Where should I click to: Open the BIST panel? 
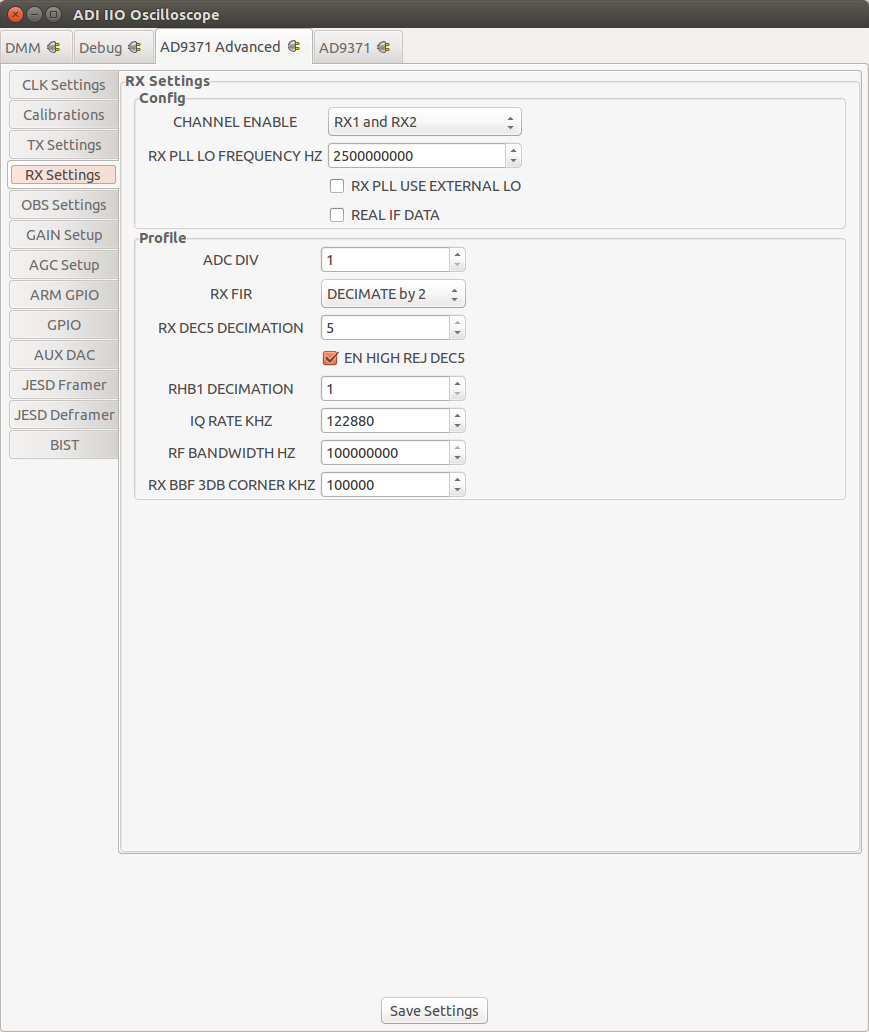pyautogui.click(x=63, y=445)
